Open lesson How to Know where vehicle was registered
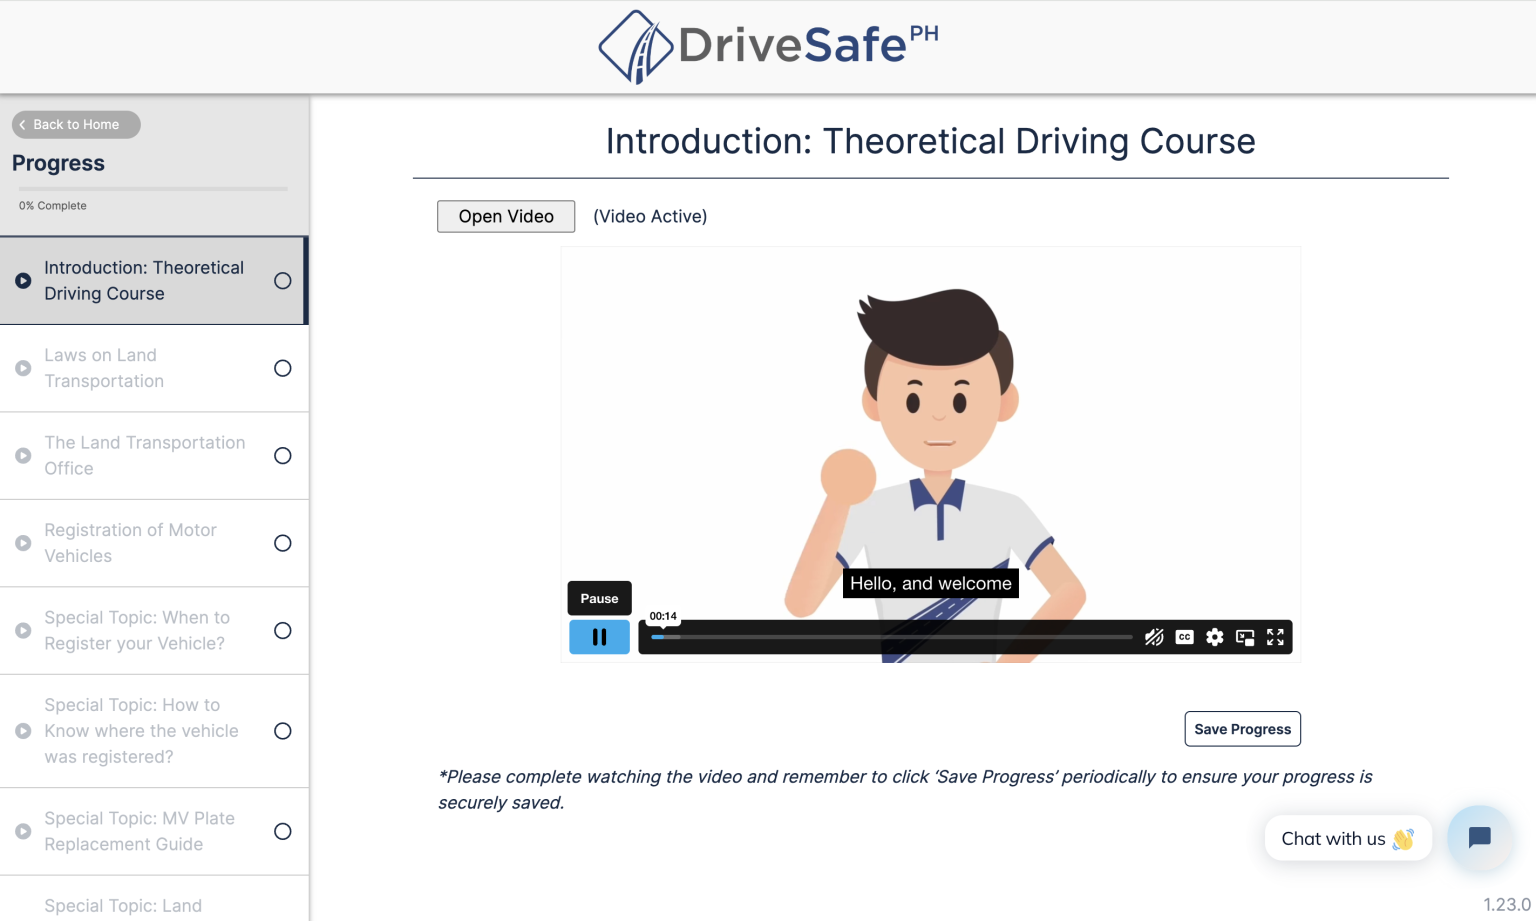Viewport: 1536px width, 921px height. [140, 730]
